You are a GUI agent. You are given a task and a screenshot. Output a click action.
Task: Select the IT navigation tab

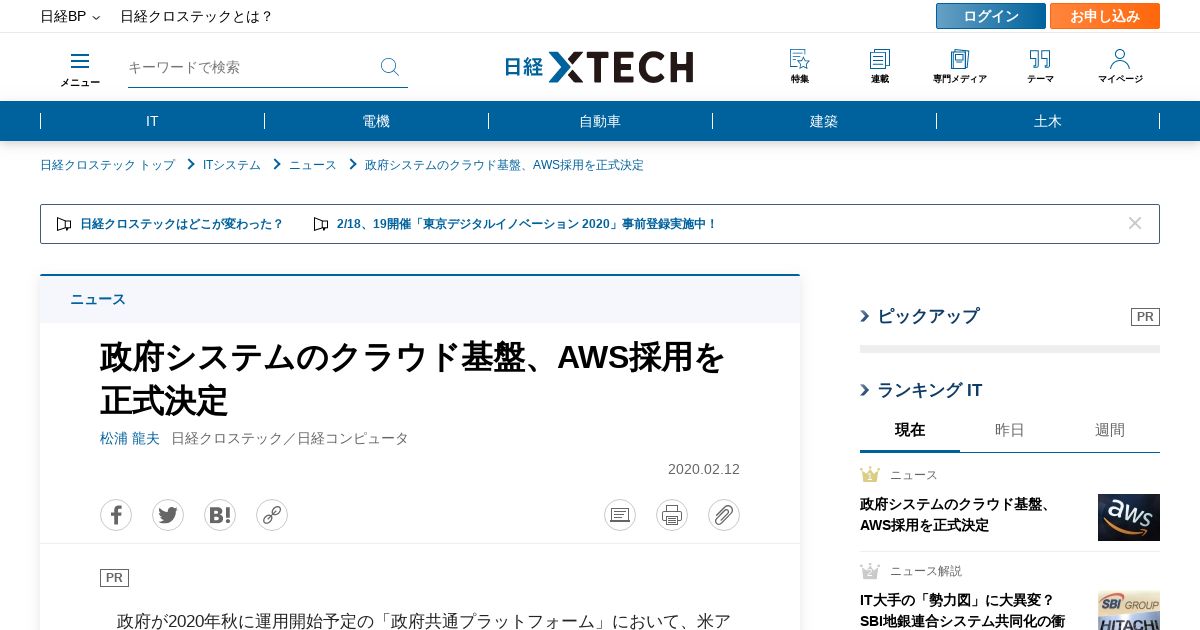coord(152,121)
